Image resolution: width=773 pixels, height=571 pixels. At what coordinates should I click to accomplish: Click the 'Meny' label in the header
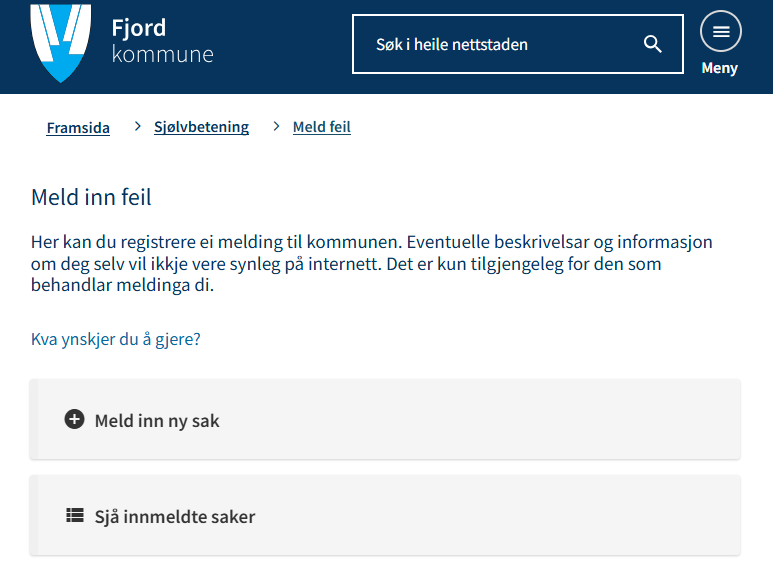point(720,68)
